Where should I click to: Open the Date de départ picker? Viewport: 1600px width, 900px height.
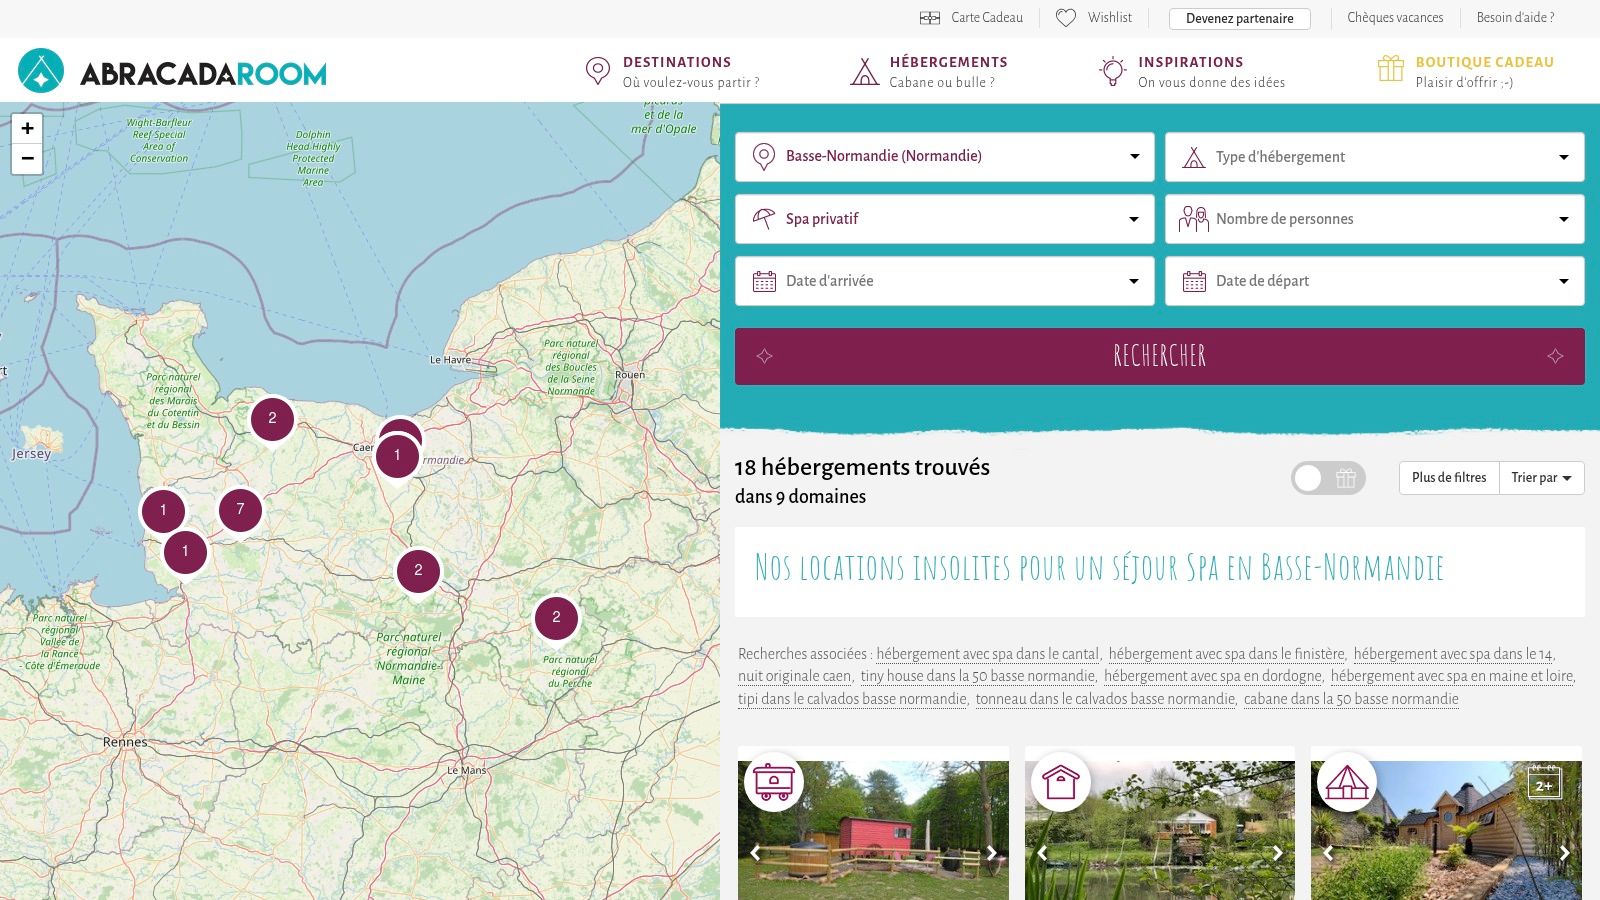click(x=1375, y=281)
